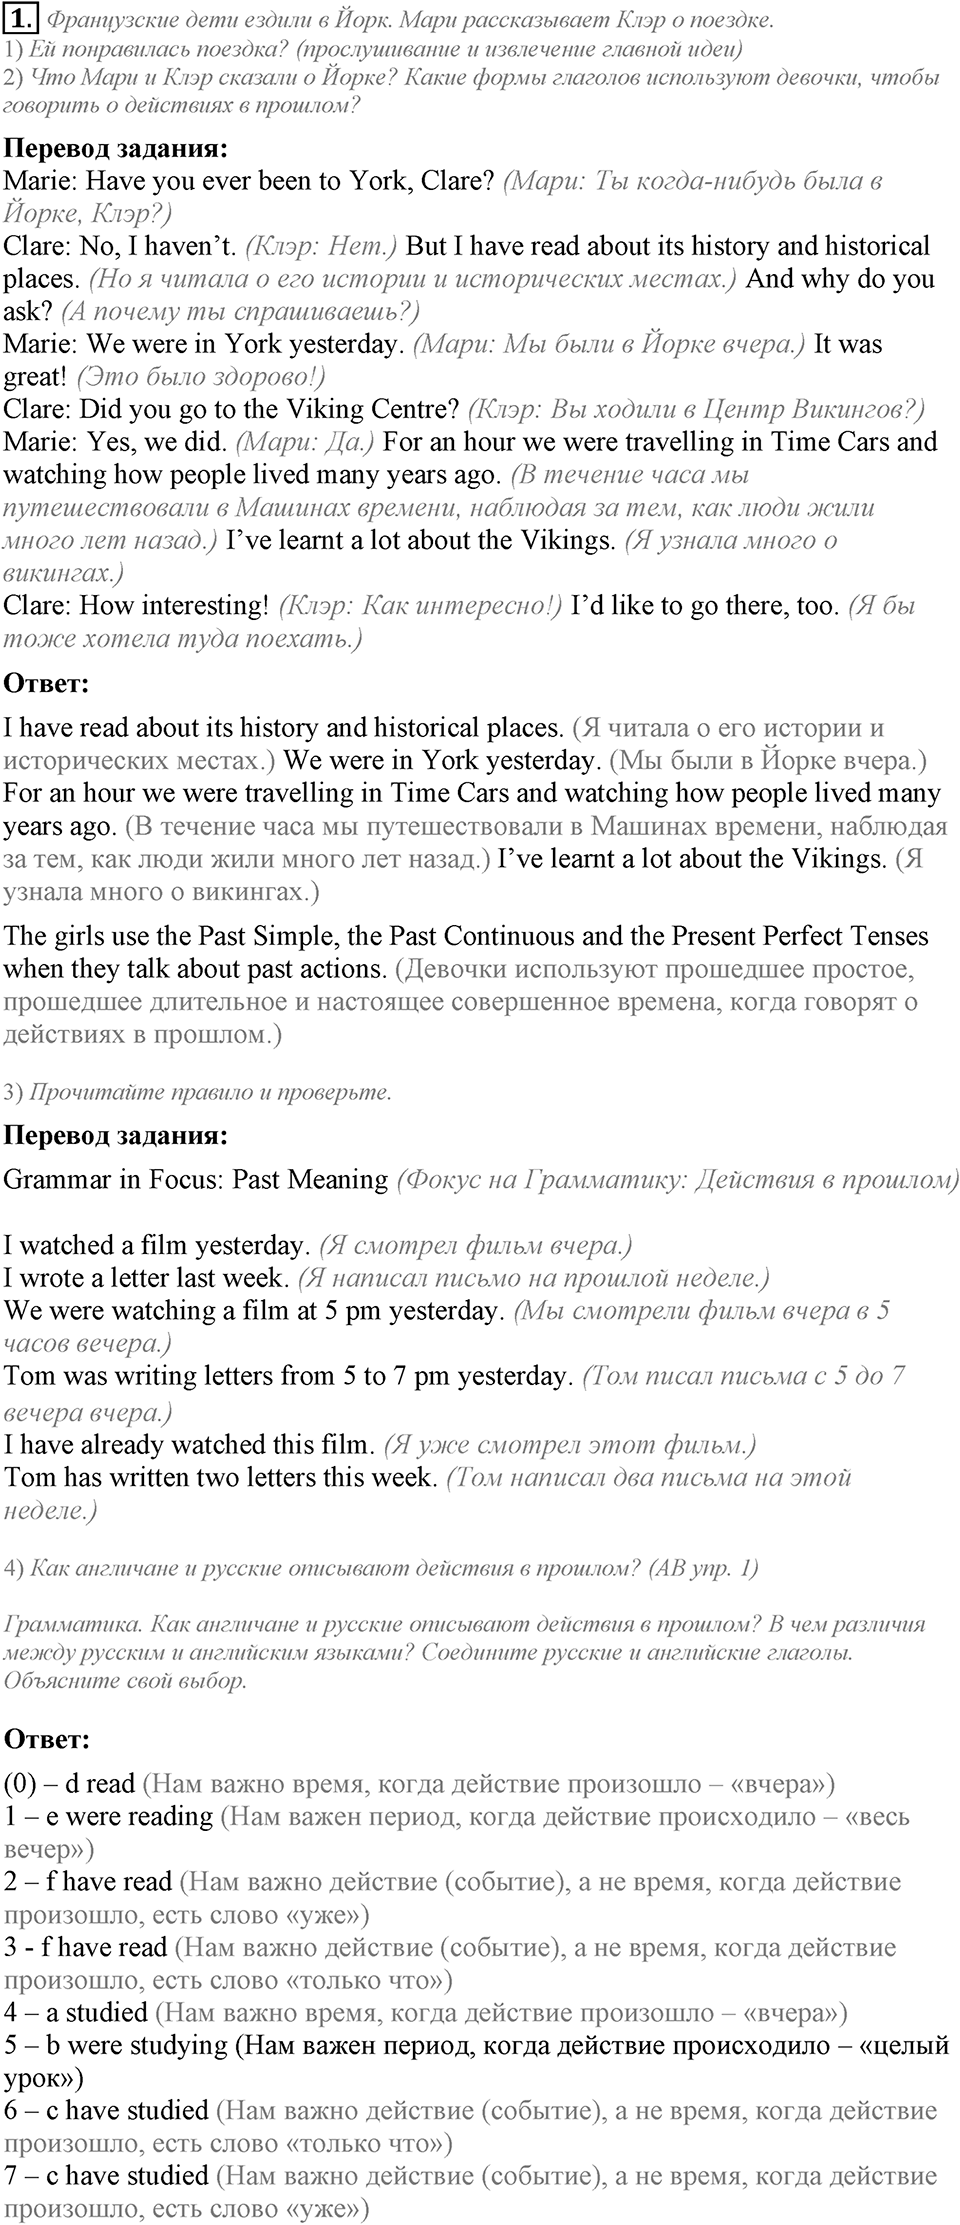Screen dimensions: 960x2225
Task: Click the first 'Перевод задания:' heading
Action: (116, 149)
